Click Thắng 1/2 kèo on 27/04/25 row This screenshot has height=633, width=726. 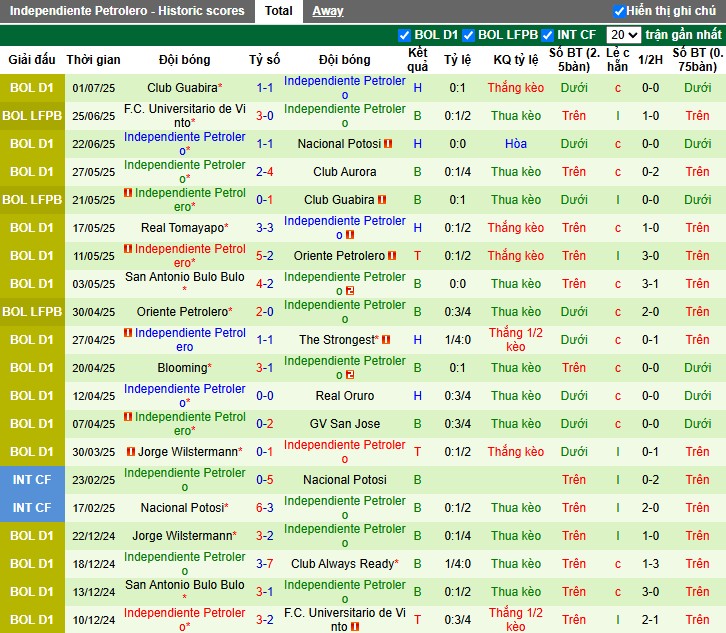point(515,339)
